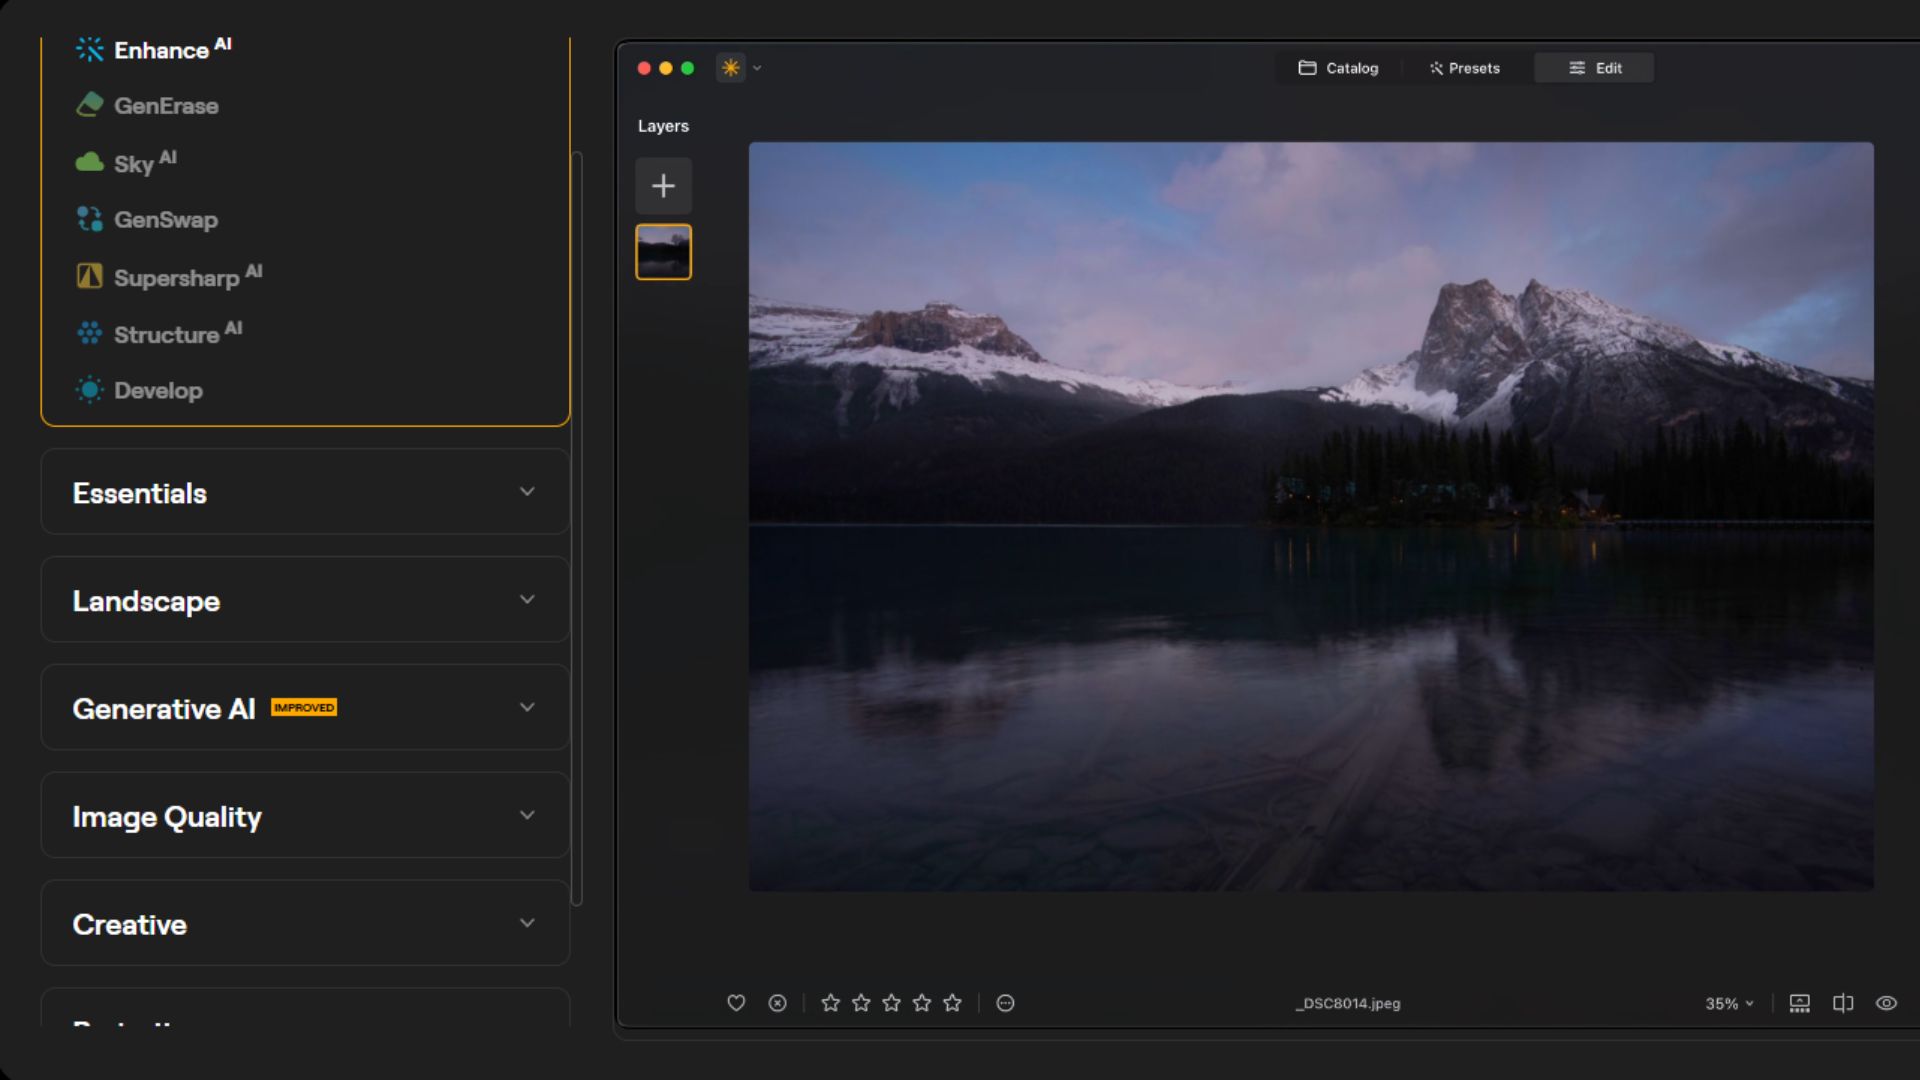Rate the photo five stars
The width and height of the screenshot is (1920, 1080).
(x=952, y=1003)
